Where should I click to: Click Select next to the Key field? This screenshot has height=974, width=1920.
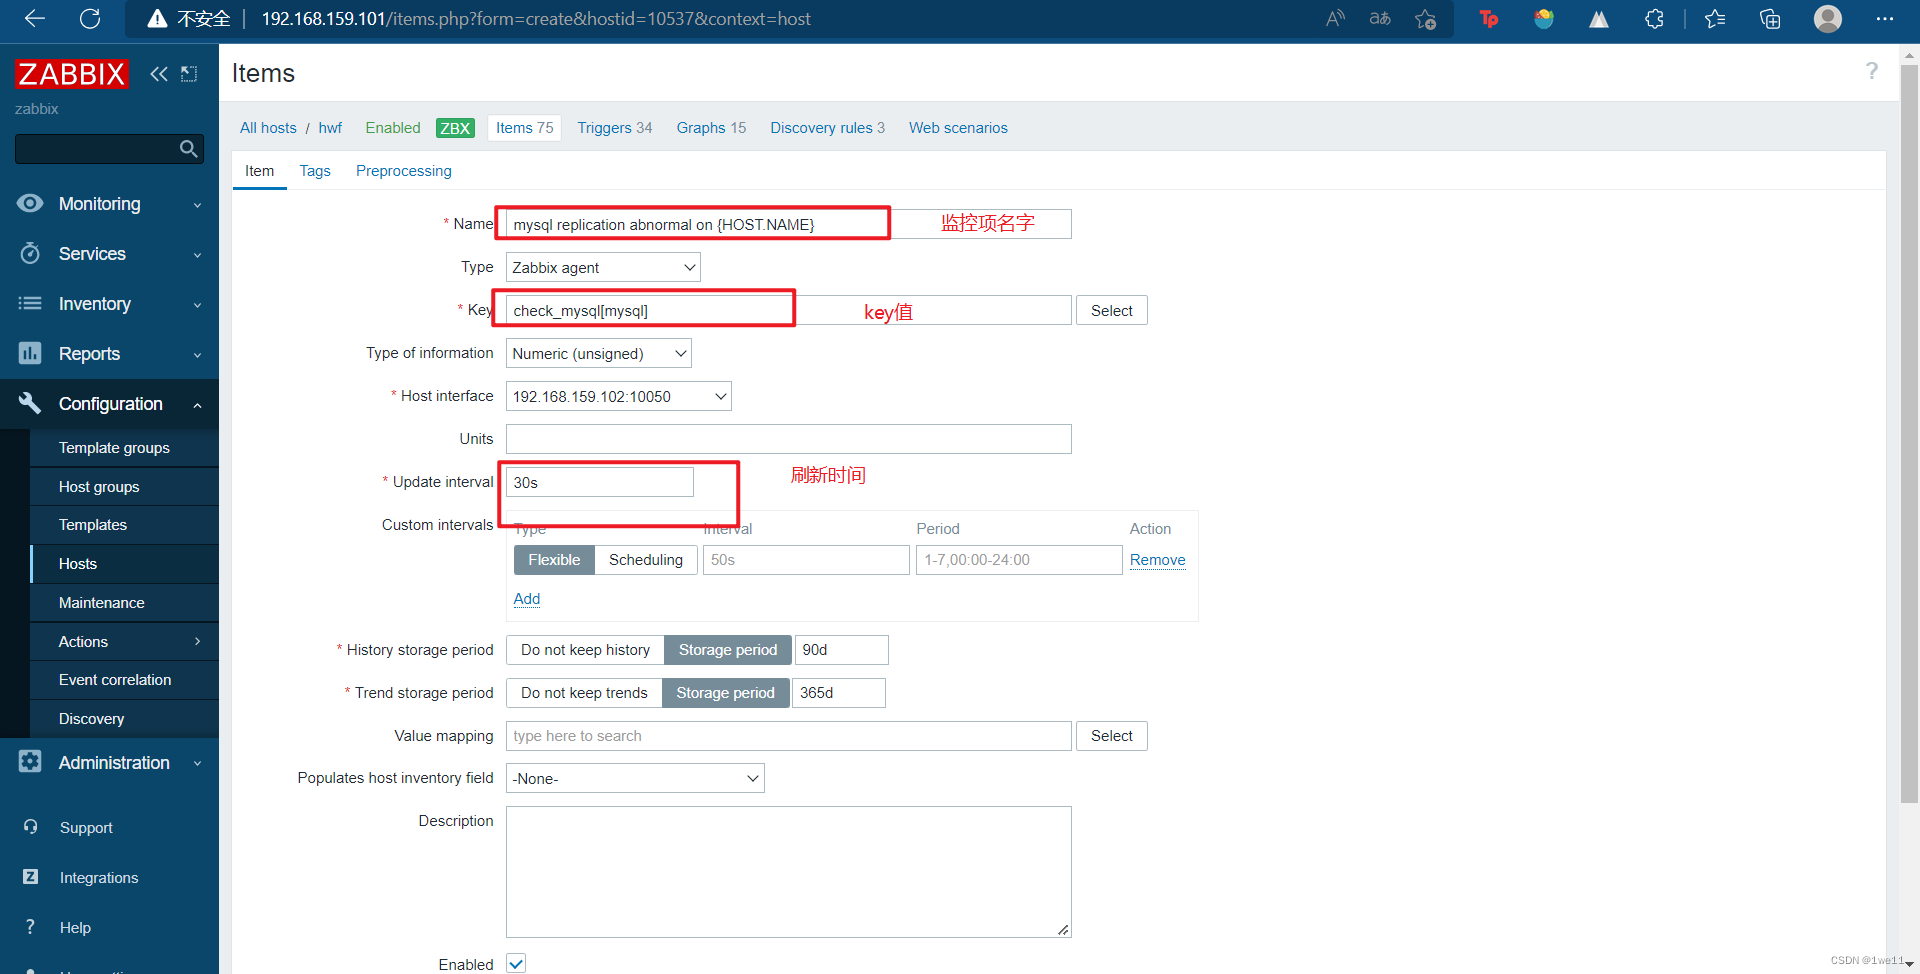point(1111,310)
